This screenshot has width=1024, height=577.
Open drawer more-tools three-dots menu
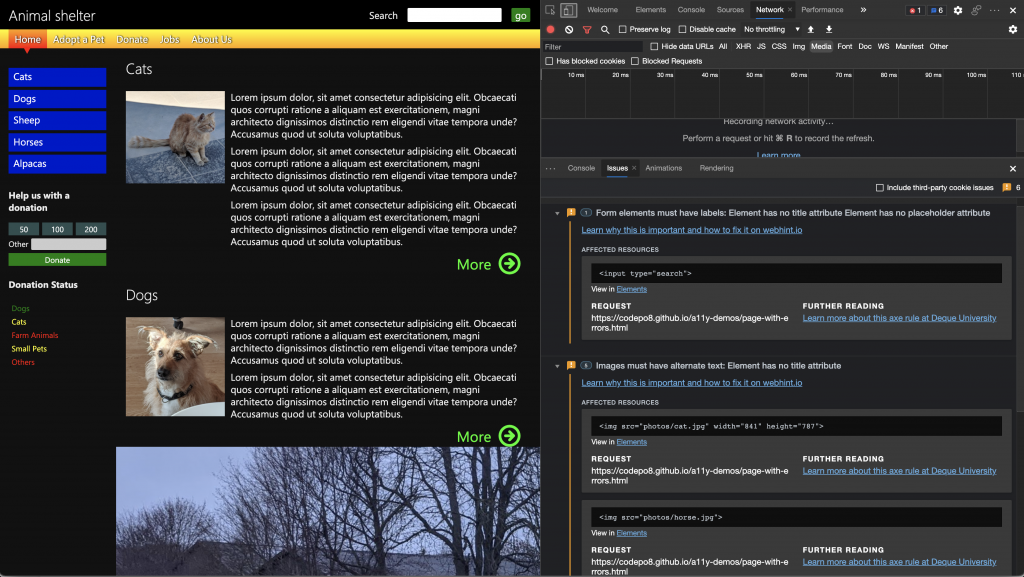click(x=551, y=168)
